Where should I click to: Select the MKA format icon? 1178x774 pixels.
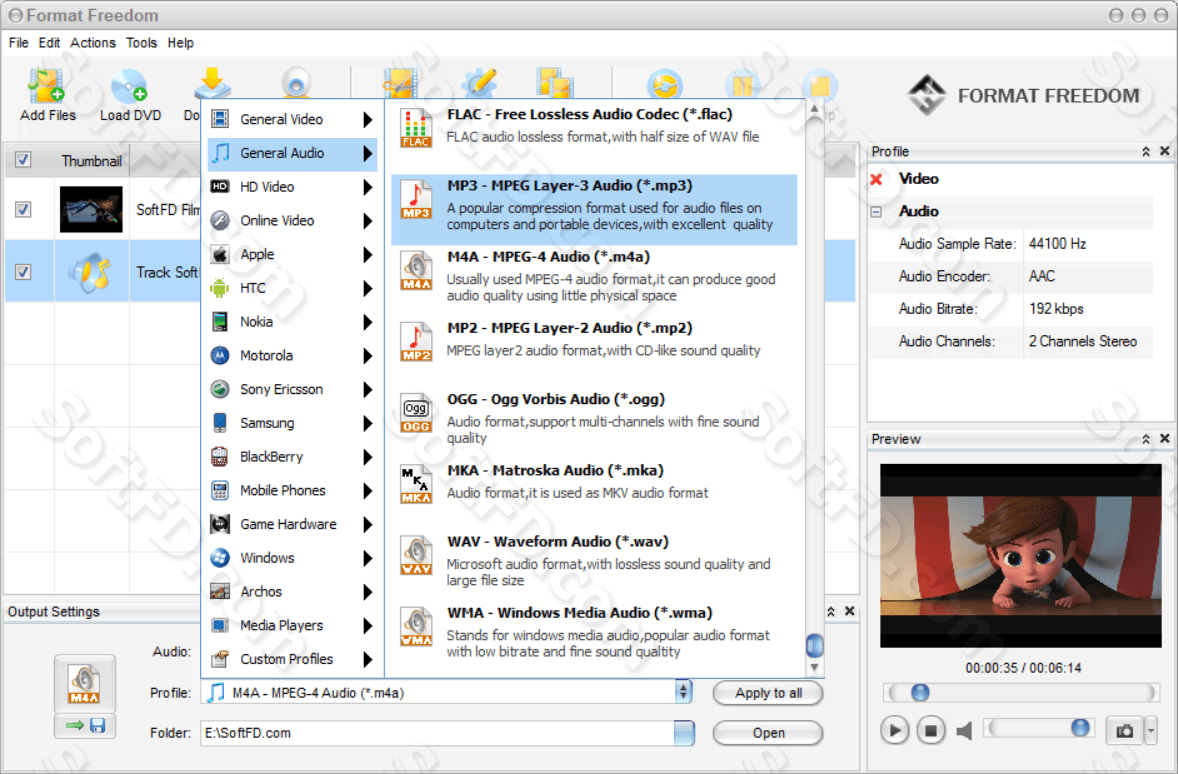coord(416,485)
